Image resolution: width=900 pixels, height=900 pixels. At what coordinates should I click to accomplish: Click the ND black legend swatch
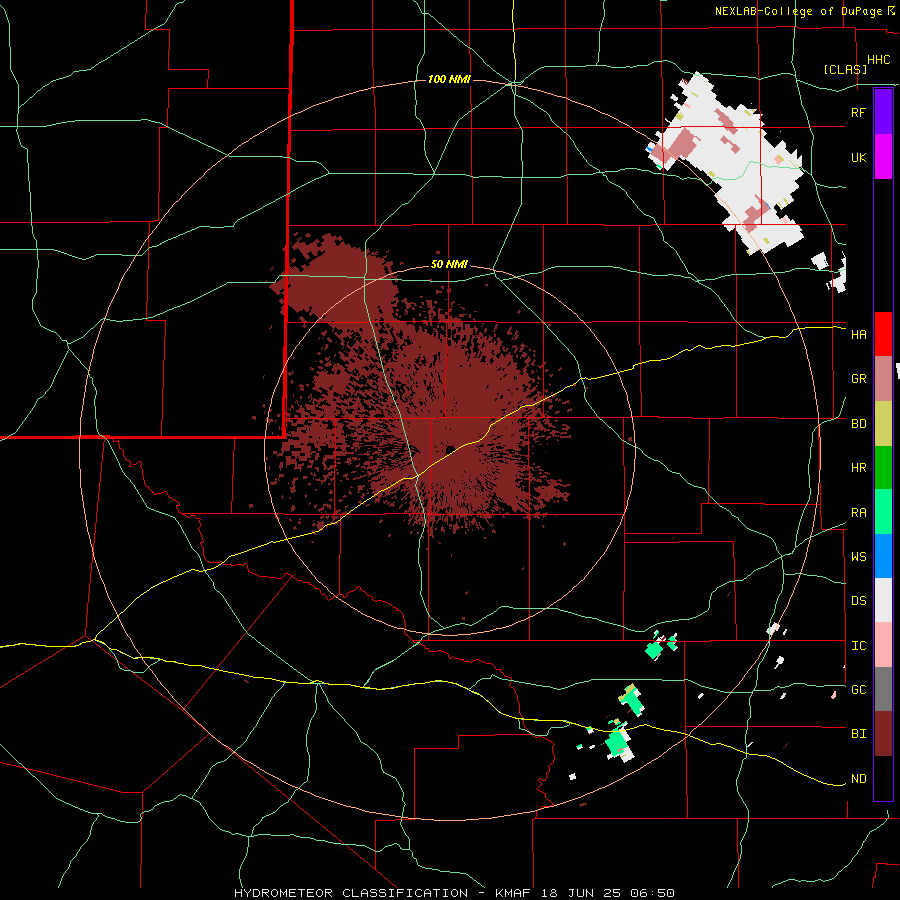(883, 778)
